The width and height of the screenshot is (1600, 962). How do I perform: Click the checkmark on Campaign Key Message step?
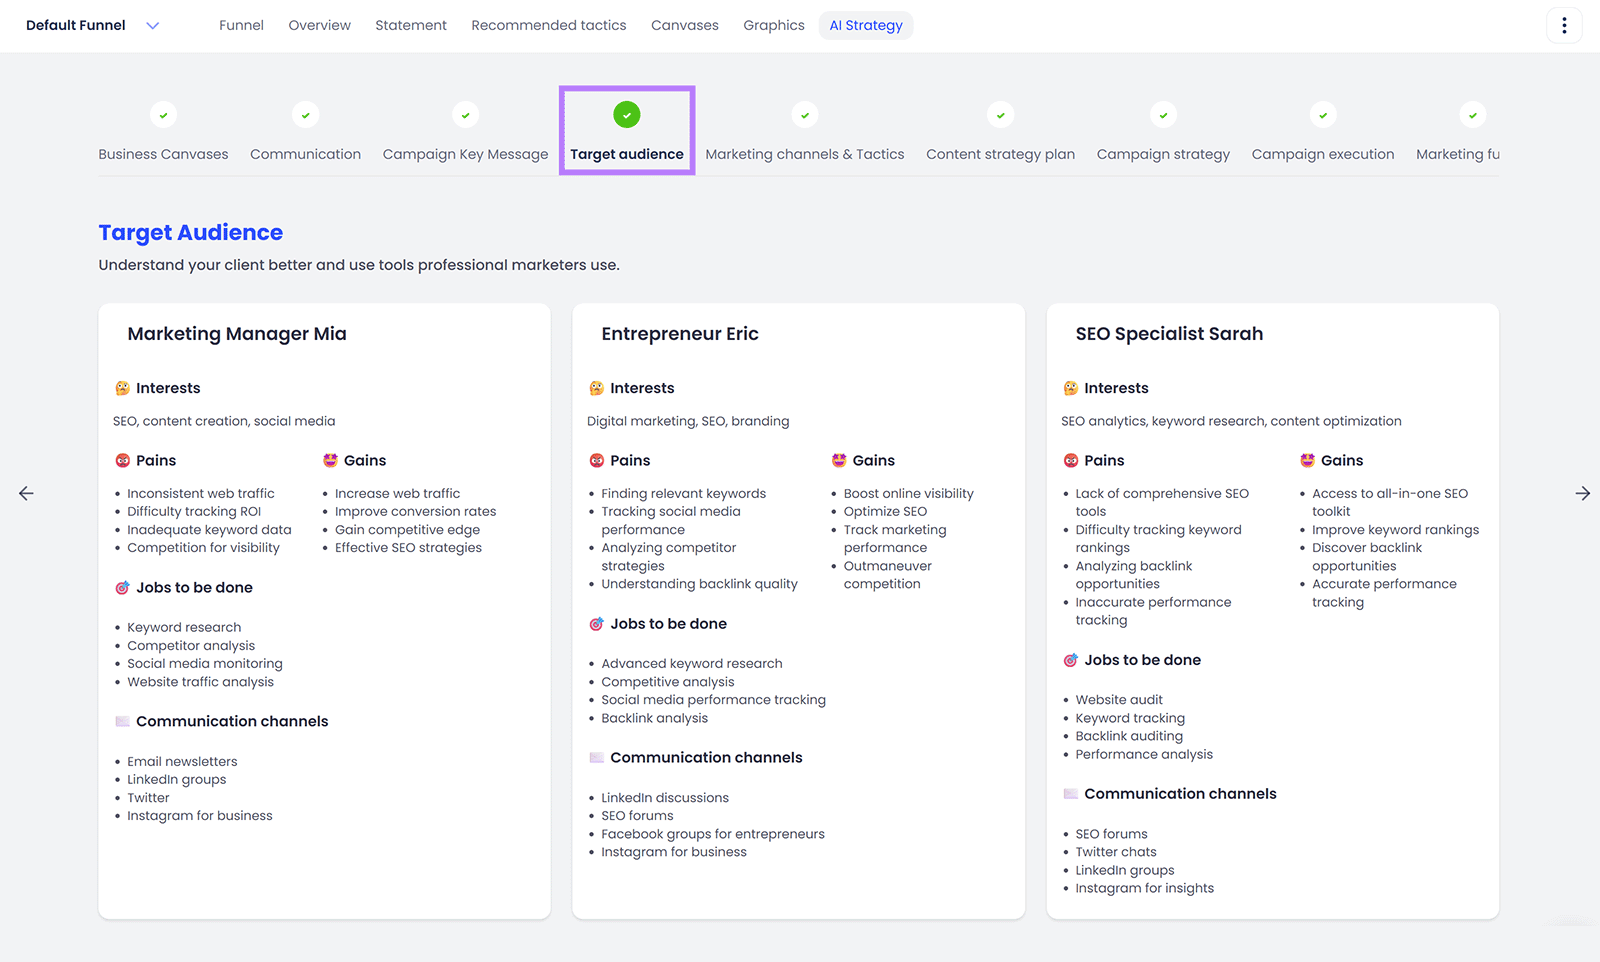465,114
